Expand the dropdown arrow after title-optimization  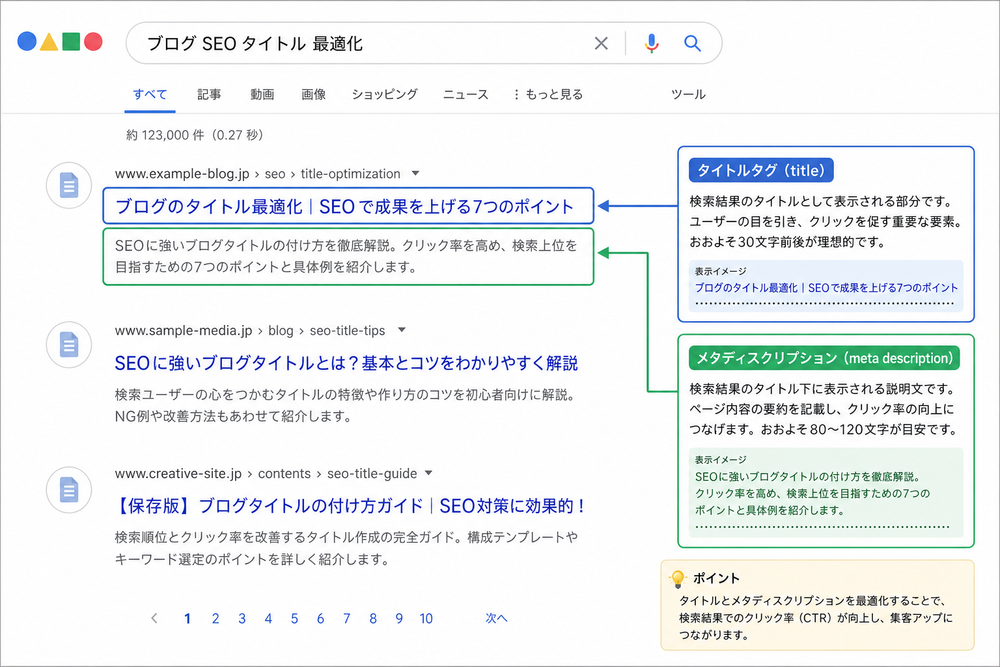(416, 173)
